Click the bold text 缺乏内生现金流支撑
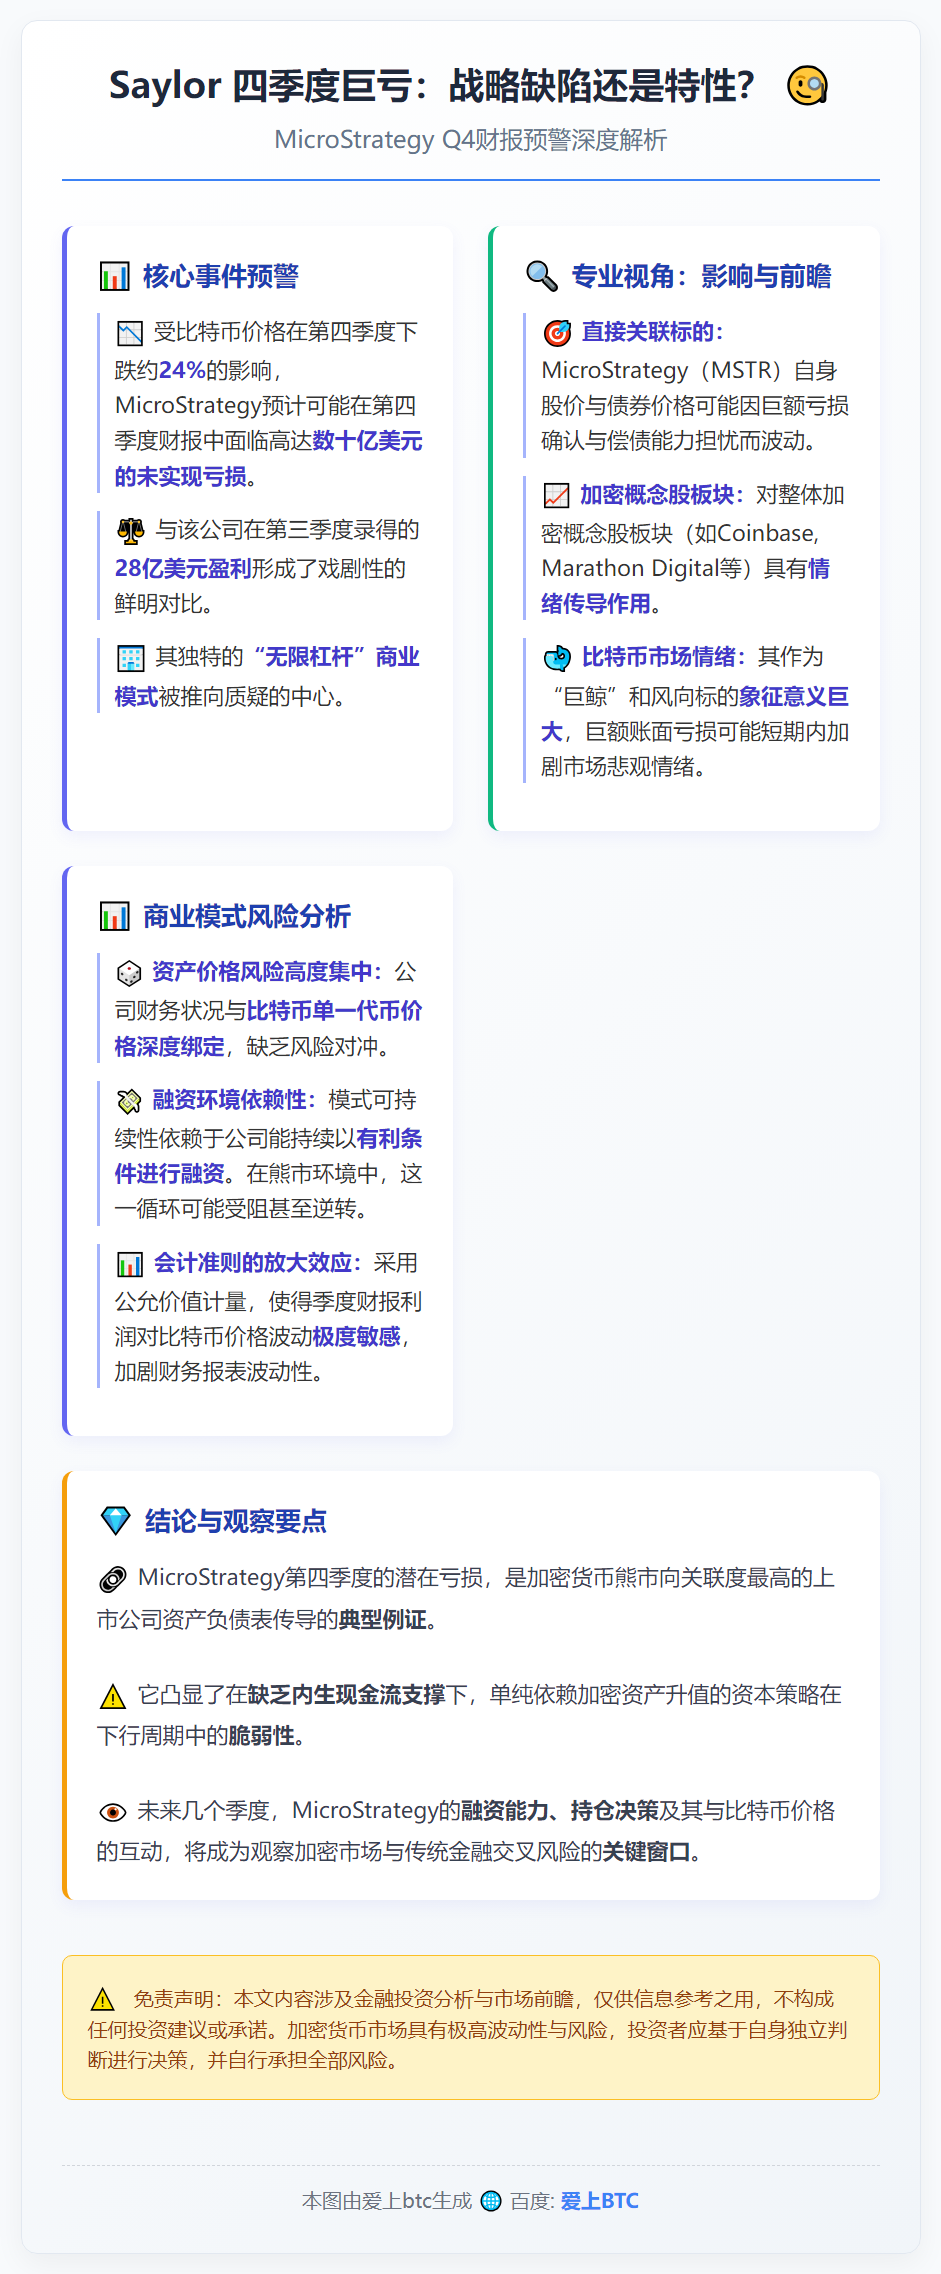941x2274 pixels. coord(346,1695)
